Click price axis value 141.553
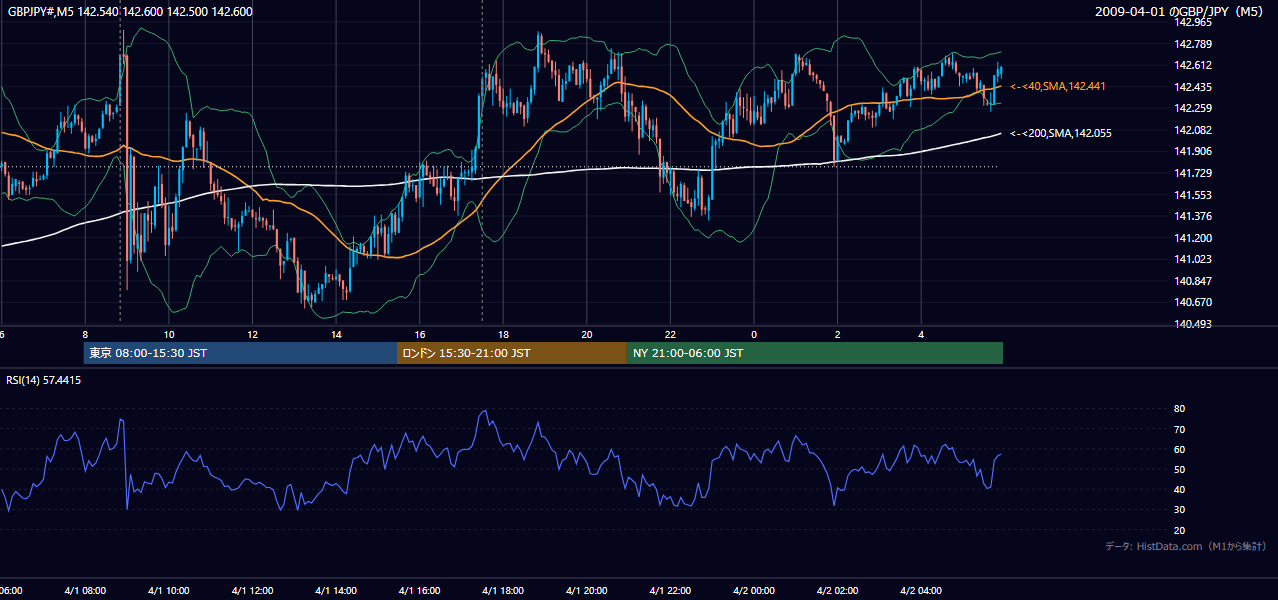This screenshot has width=1278, height=600. (1192, 195)
